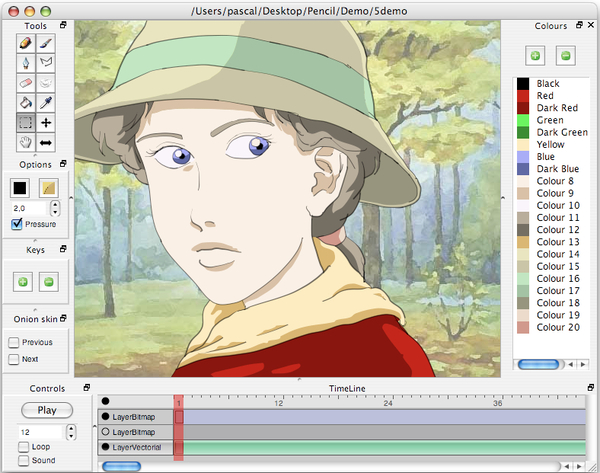Enable Previous onion skin
Viewport: 600px width, 473px height.
coord(14,342)
